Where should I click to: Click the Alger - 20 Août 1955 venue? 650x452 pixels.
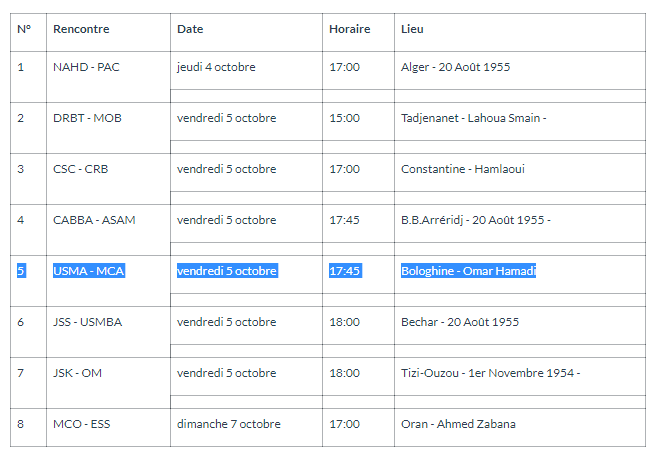pos(455,67)
